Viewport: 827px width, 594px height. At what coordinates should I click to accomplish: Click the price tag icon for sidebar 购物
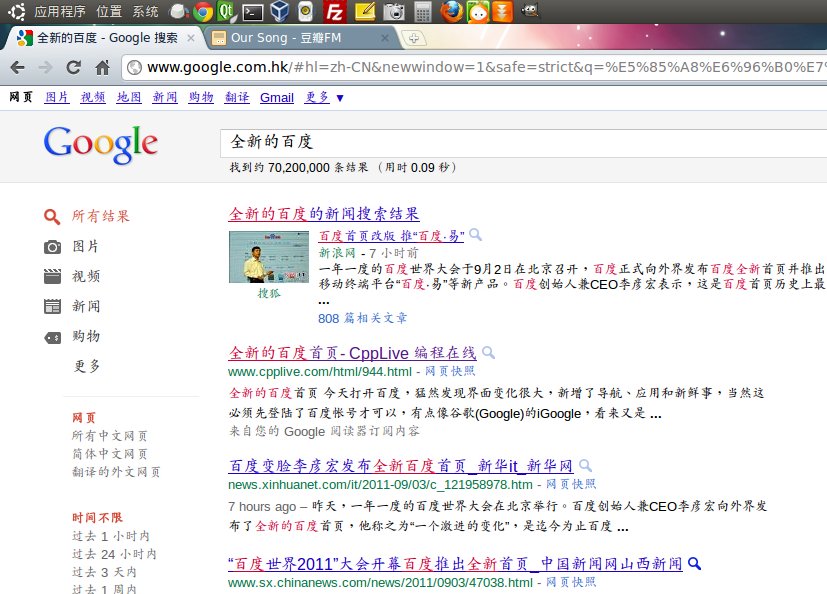click(x=52, y=337)
